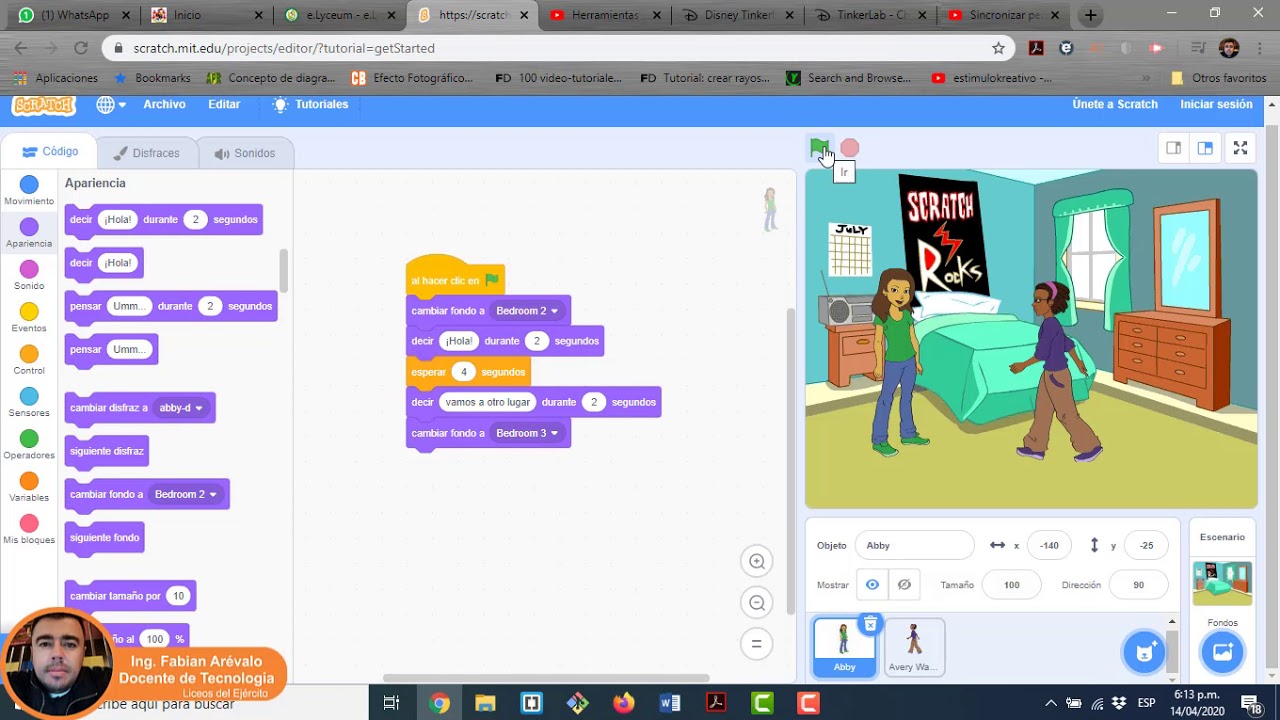This screenshot has height=720, width=1280.
Task: Edit the sprite name field Abby
Action: click(x=914, y=545)
